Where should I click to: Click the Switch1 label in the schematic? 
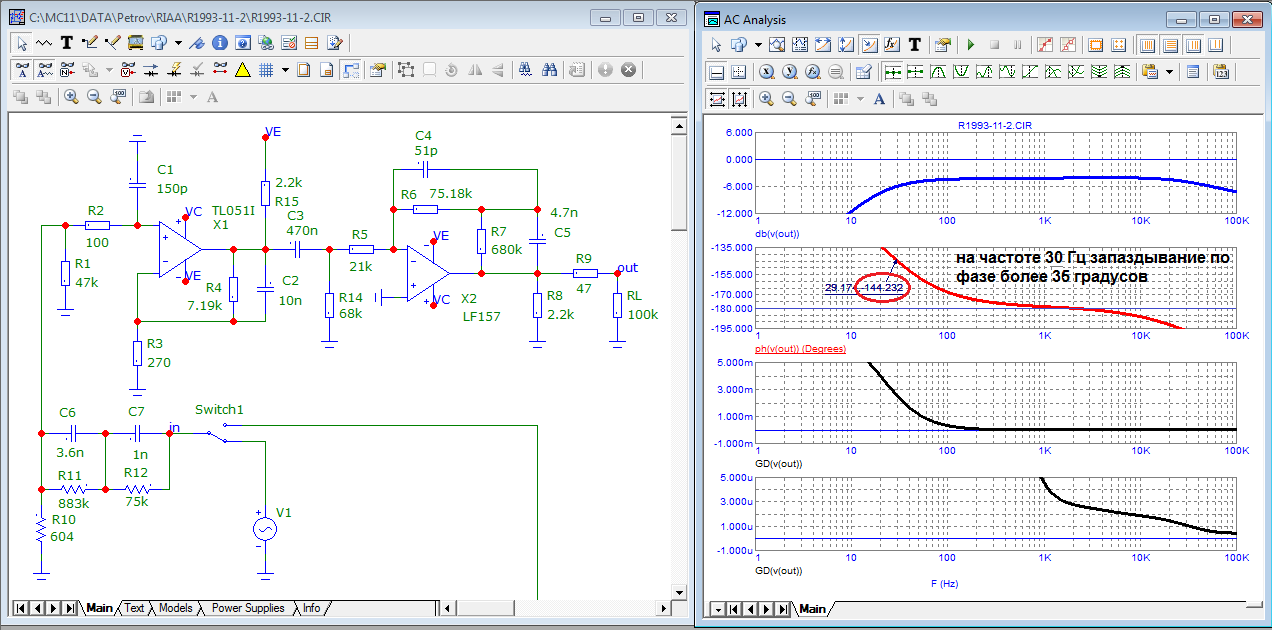(219, 410)
